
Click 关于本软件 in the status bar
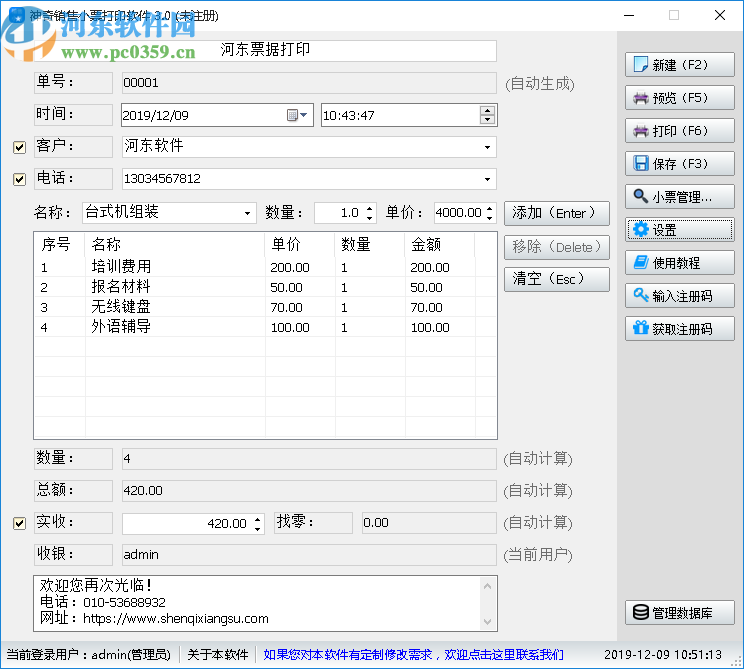coord(218,655)
